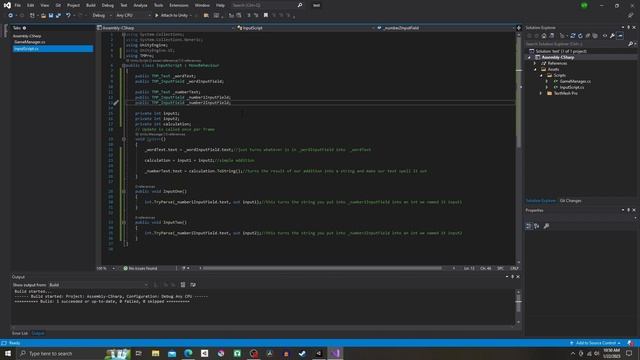Collapse the Assets folder node
Screen dimensions: 640x360
(535, 69)
